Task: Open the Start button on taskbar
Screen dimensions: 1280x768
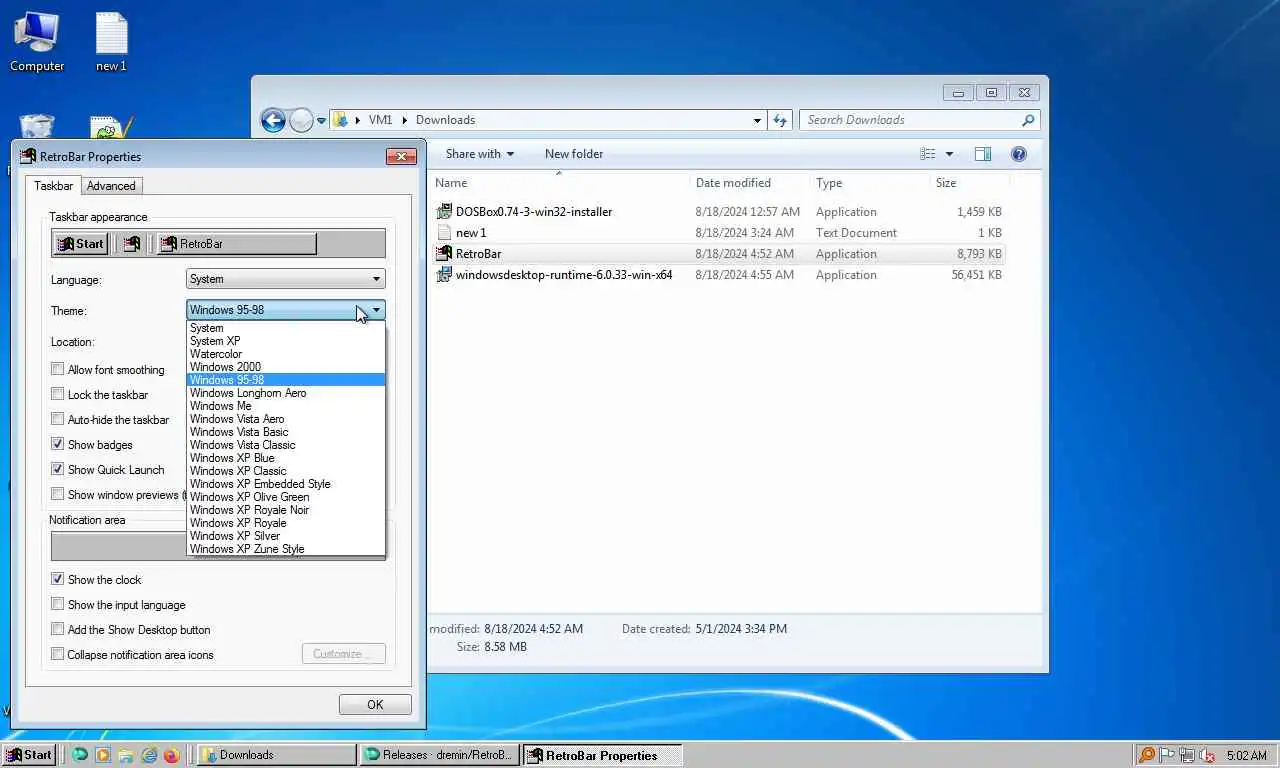Action: coord(28,755)
